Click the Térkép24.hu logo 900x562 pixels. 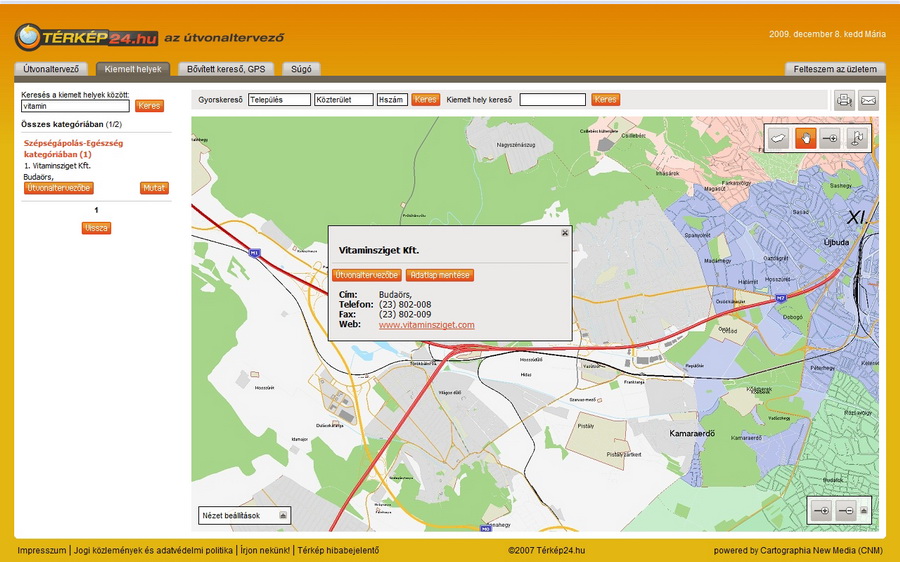(86, 38)
